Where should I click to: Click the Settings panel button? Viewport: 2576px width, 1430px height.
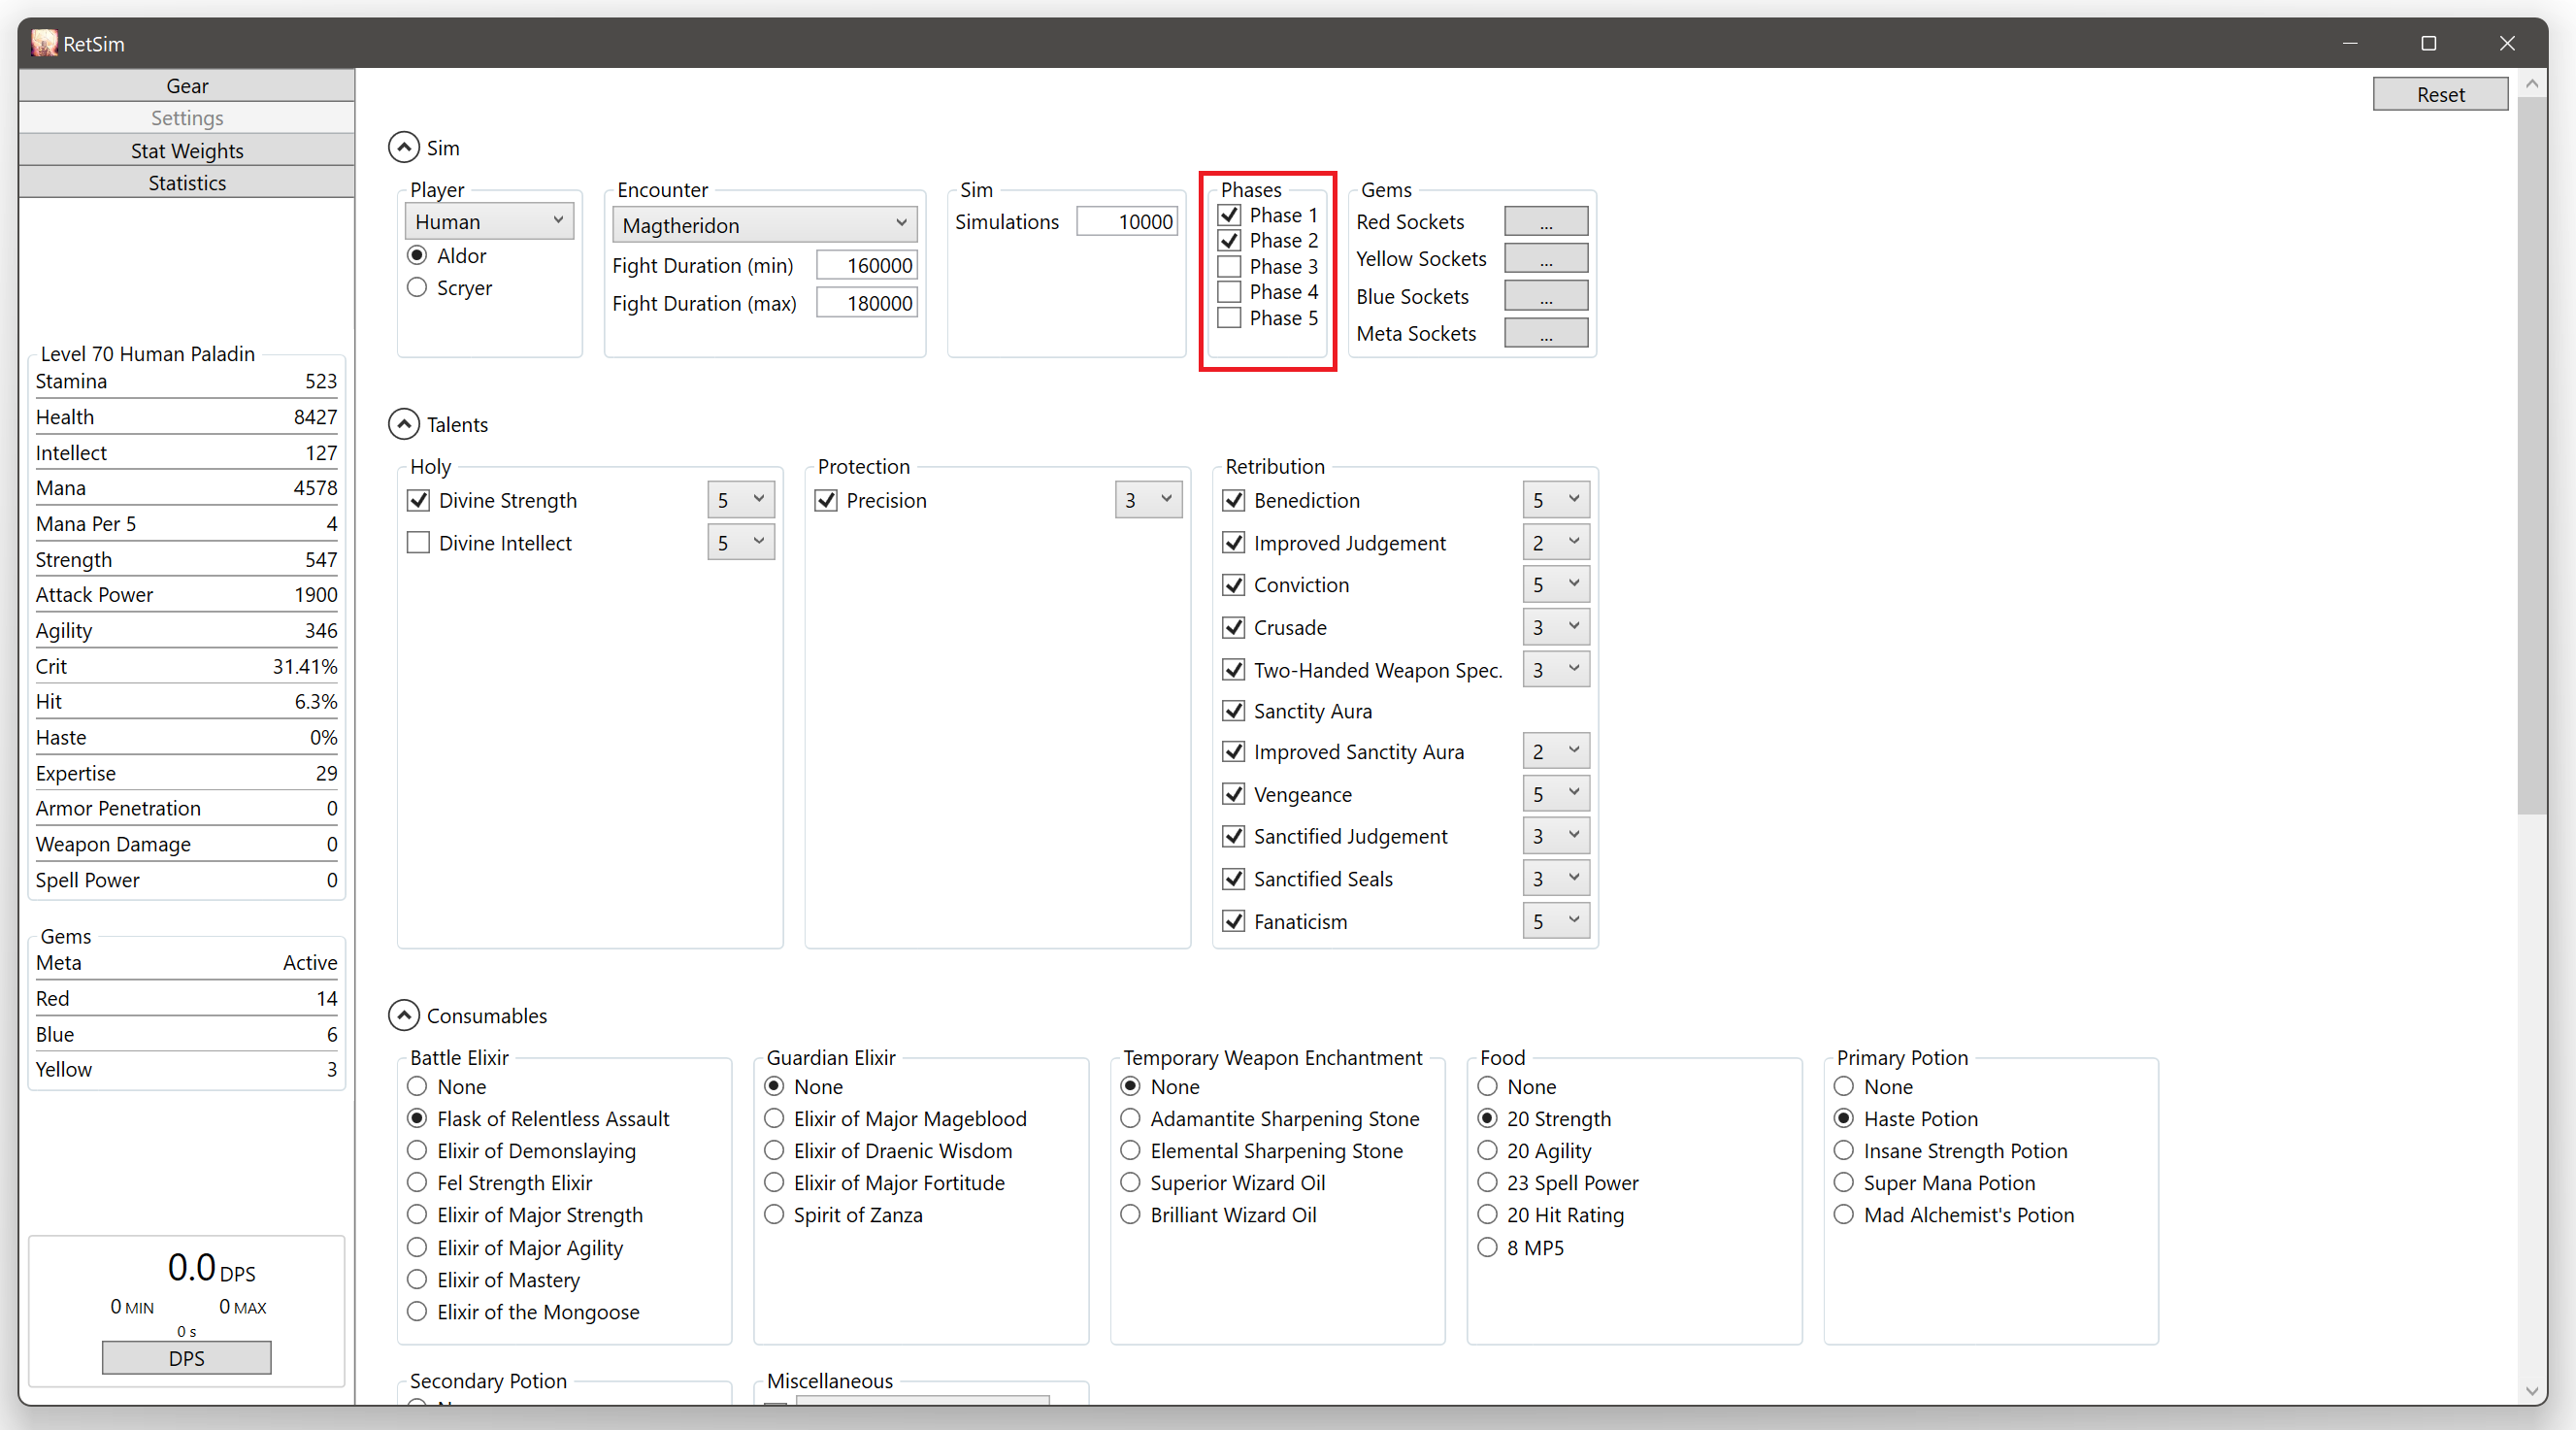pyautogui.click(x=184, y=116)
